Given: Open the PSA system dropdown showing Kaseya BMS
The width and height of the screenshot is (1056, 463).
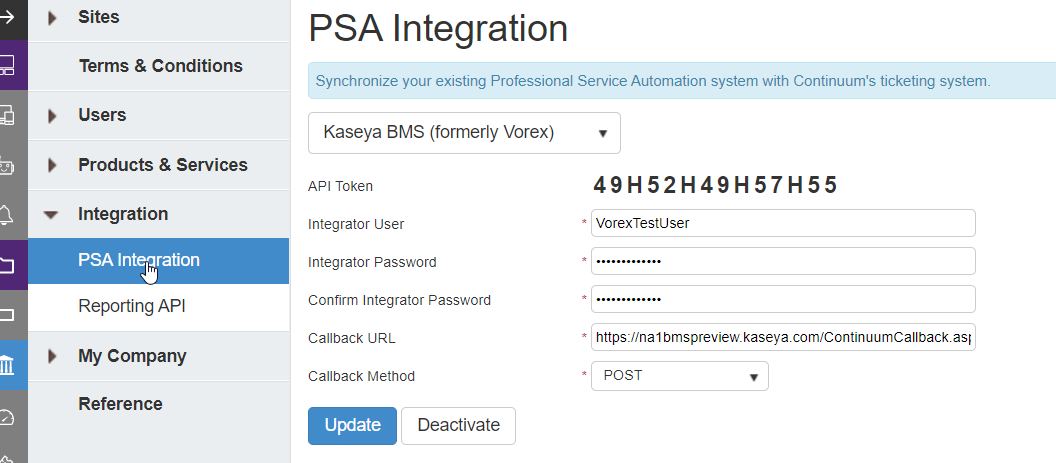Looking at the screenshot, I should point(464,133).
